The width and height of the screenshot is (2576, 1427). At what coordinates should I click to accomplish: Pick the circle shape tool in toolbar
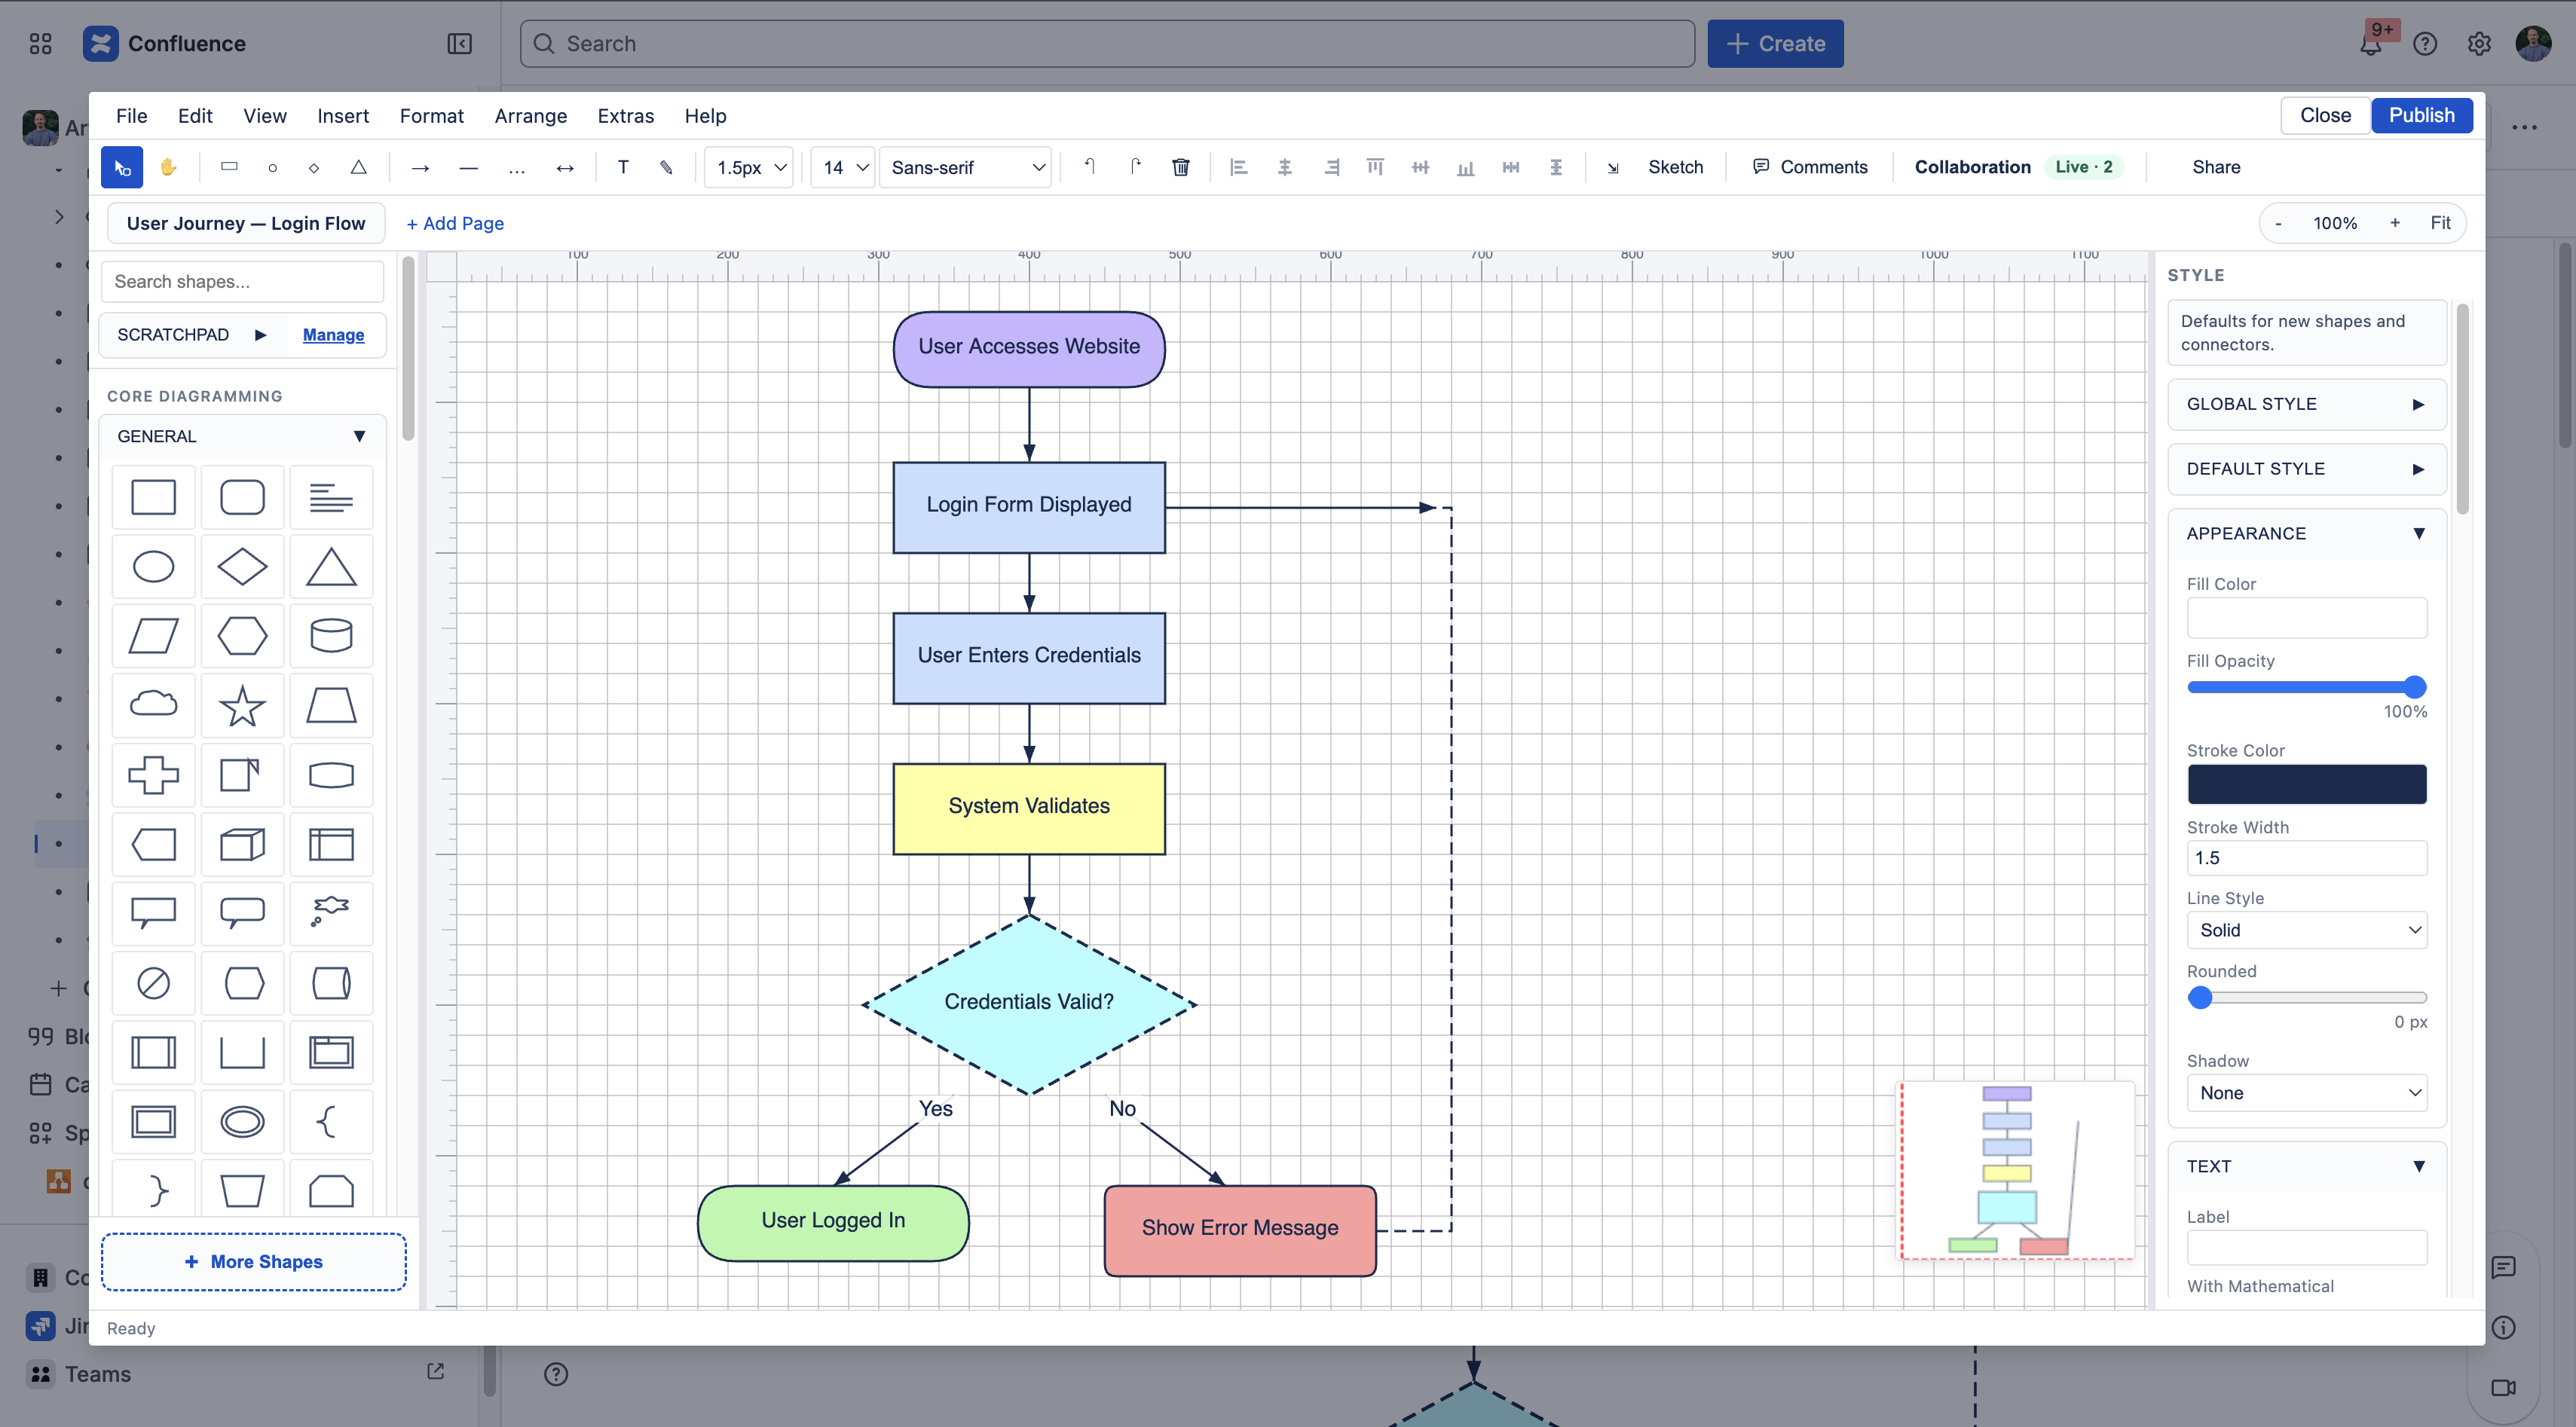(x=272, y=167)
